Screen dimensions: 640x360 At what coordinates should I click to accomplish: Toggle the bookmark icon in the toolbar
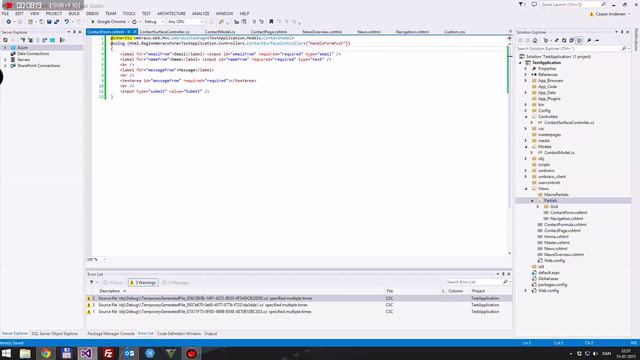[x=271, y=22]
